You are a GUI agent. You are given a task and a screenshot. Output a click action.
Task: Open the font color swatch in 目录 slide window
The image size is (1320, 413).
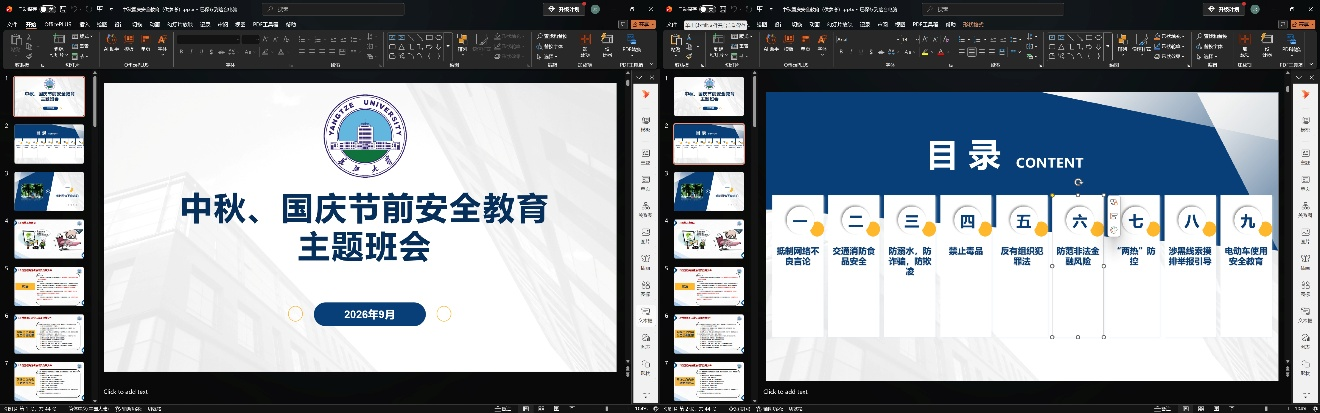pyautogui.click(x=940, y=51)
